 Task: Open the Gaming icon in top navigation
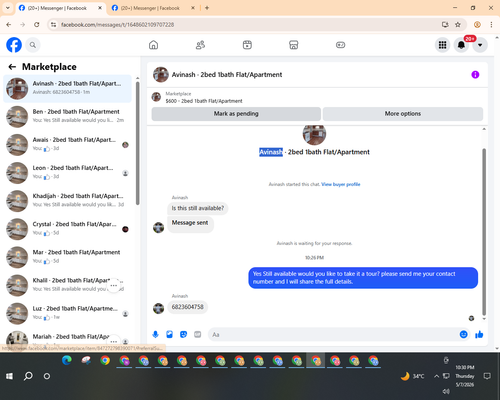[340, 45]
